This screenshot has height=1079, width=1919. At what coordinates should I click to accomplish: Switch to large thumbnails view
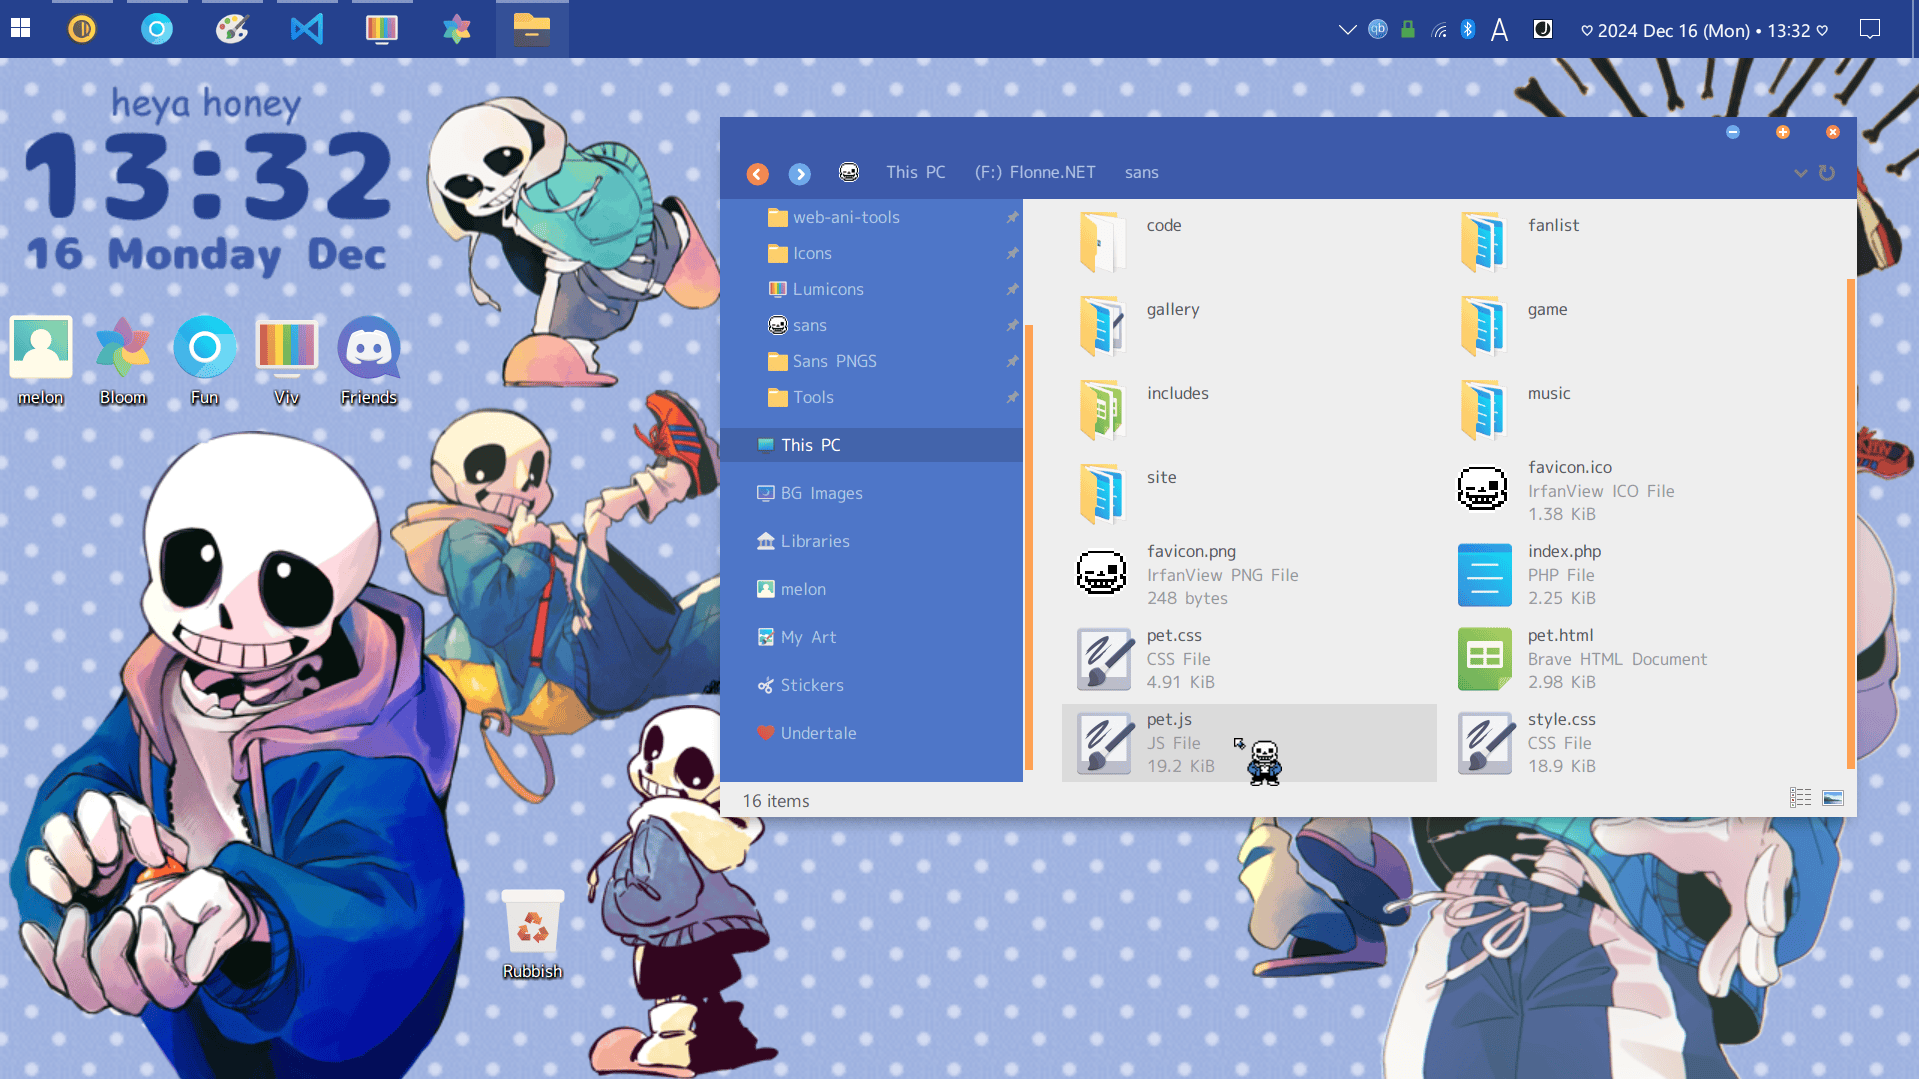pos(1833,798)
